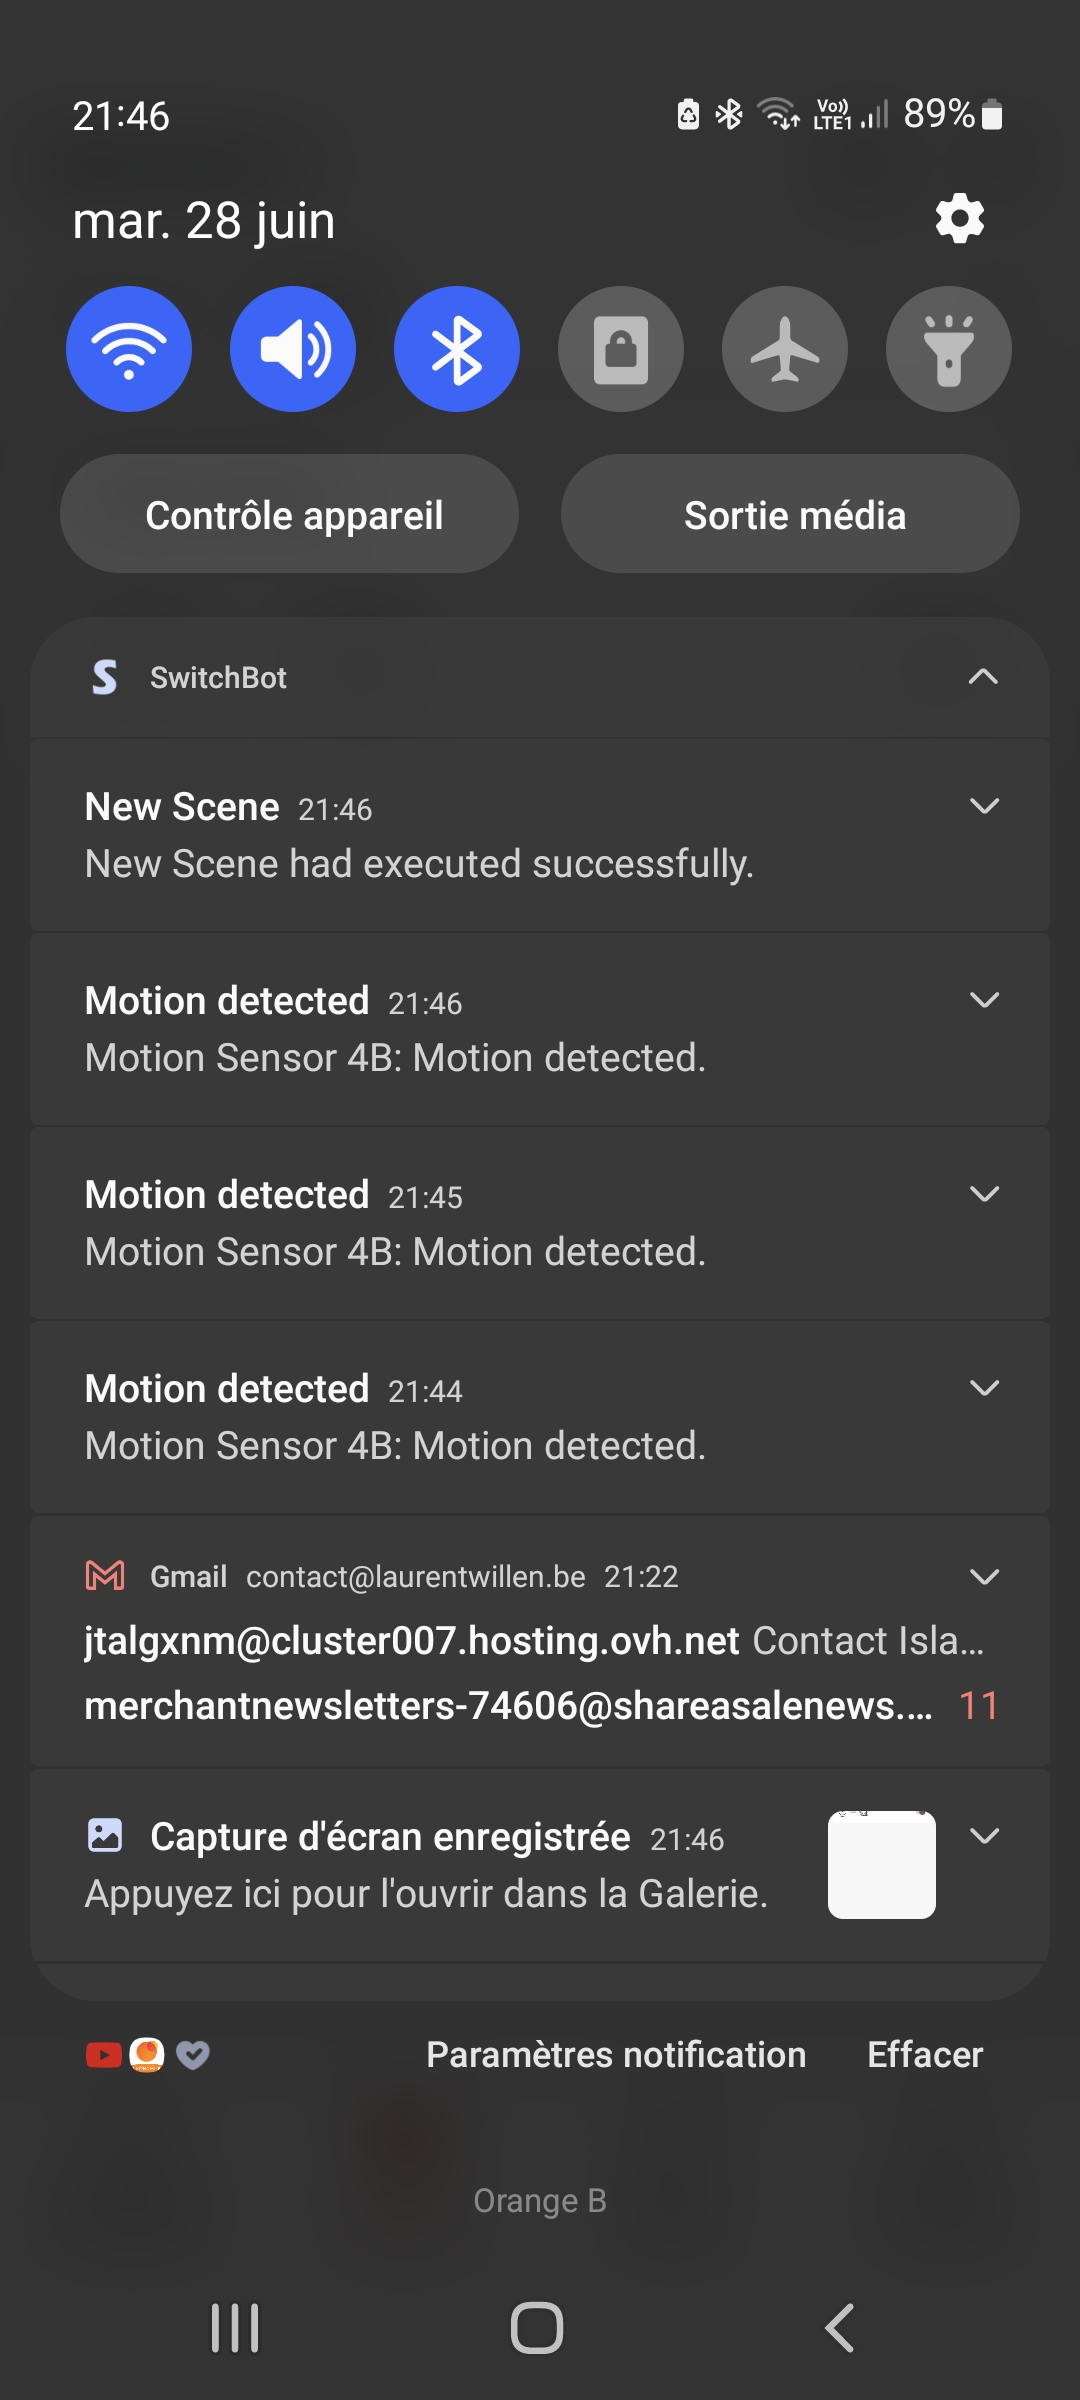This screenshot has height=2400, width=1080.
Task: Open recent apps navigation button
Action: tap(235, 2328)
